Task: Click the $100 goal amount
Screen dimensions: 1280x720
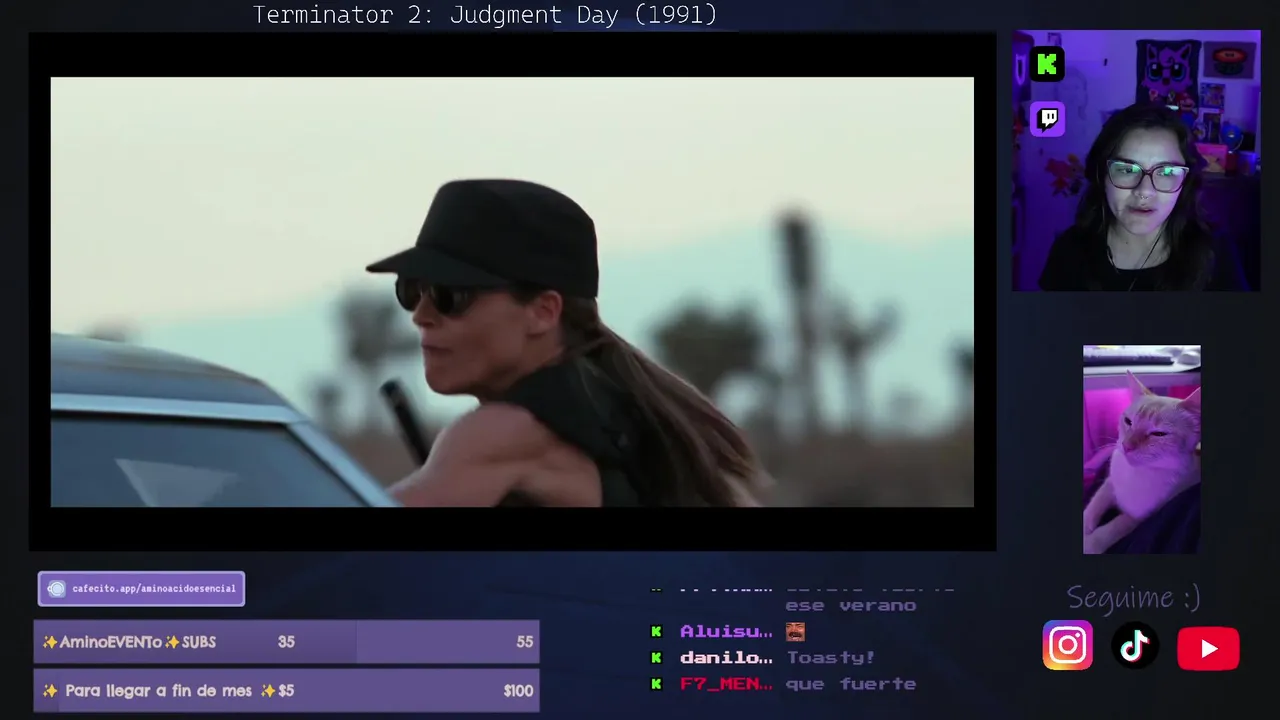Action: [x=518, y=690]
